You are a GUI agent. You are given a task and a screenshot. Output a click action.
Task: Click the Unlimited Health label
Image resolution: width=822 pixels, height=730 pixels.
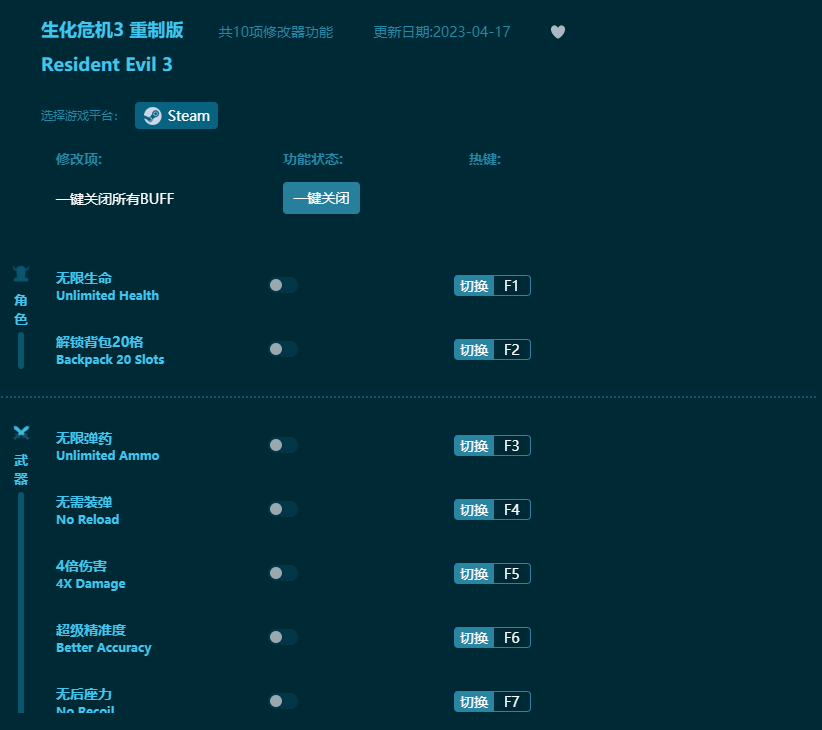coord(107,296)
